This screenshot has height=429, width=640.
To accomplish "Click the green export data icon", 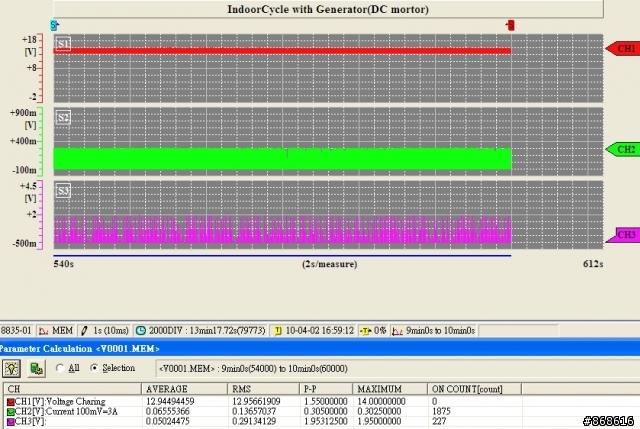I will point(36,369).
